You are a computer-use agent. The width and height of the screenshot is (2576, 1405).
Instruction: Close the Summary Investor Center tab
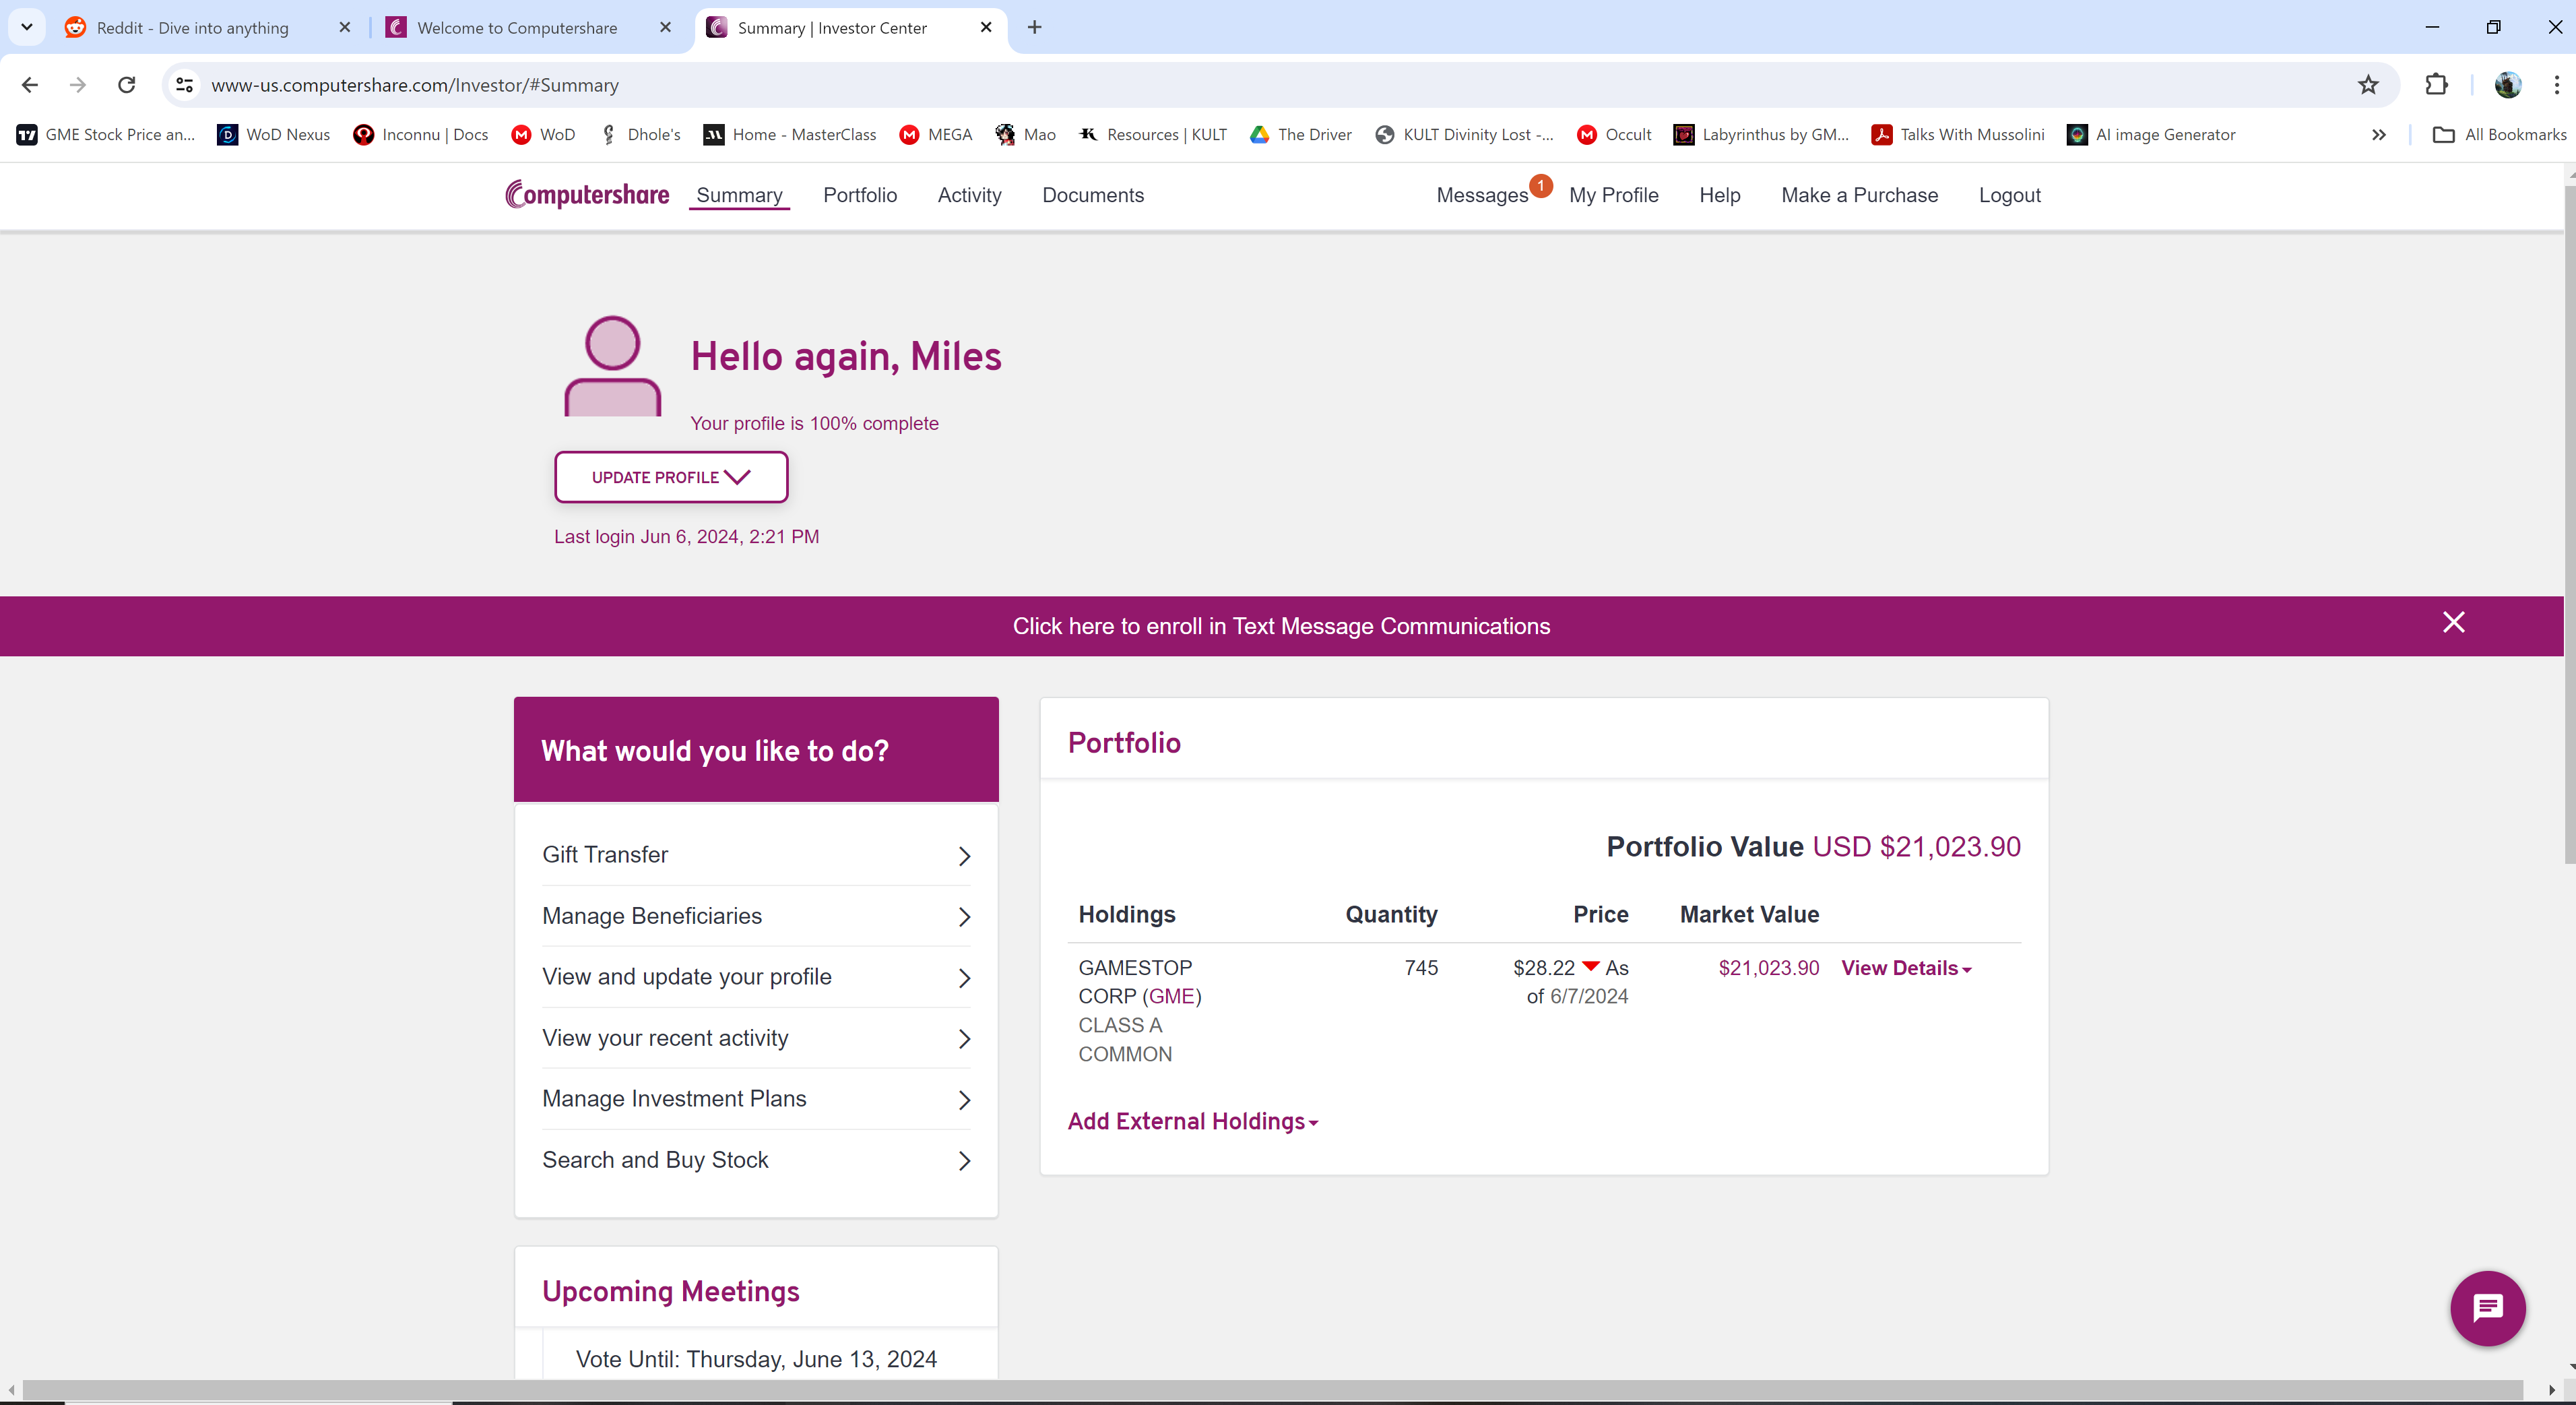986,27
